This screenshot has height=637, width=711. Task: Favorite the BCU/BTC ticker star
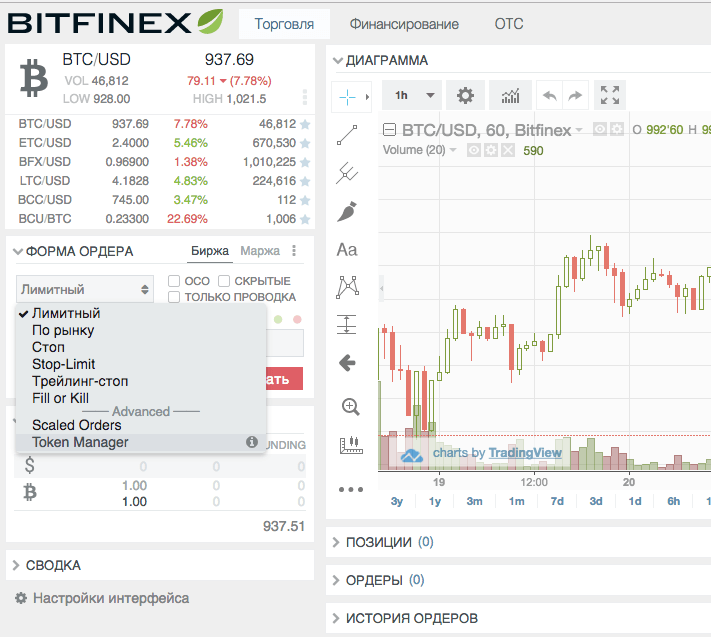305,219
